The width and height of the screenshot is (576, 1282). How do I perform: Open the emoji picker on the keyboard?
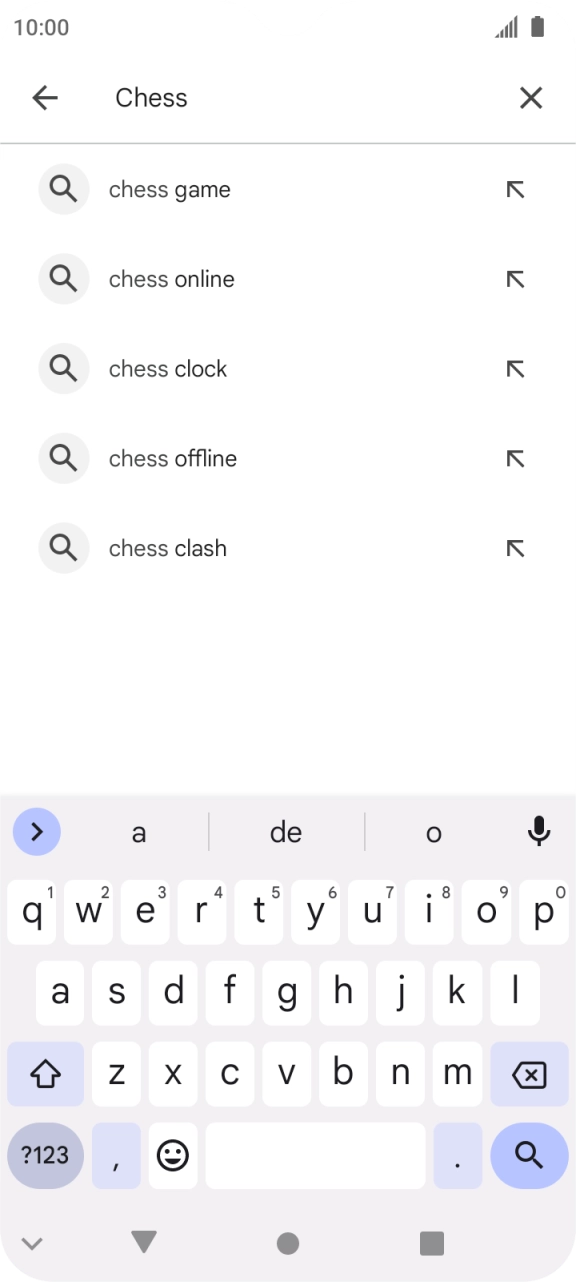point(173,1155)
